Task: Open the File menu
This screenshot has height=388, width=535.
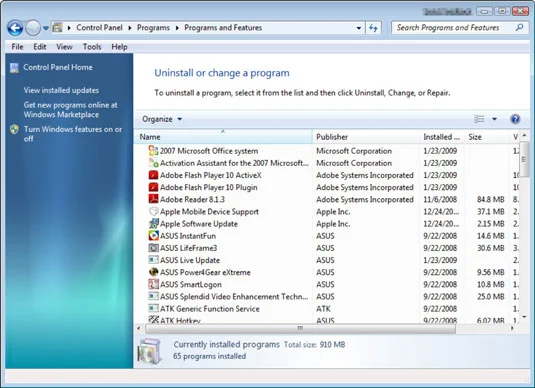Action: 17,47
